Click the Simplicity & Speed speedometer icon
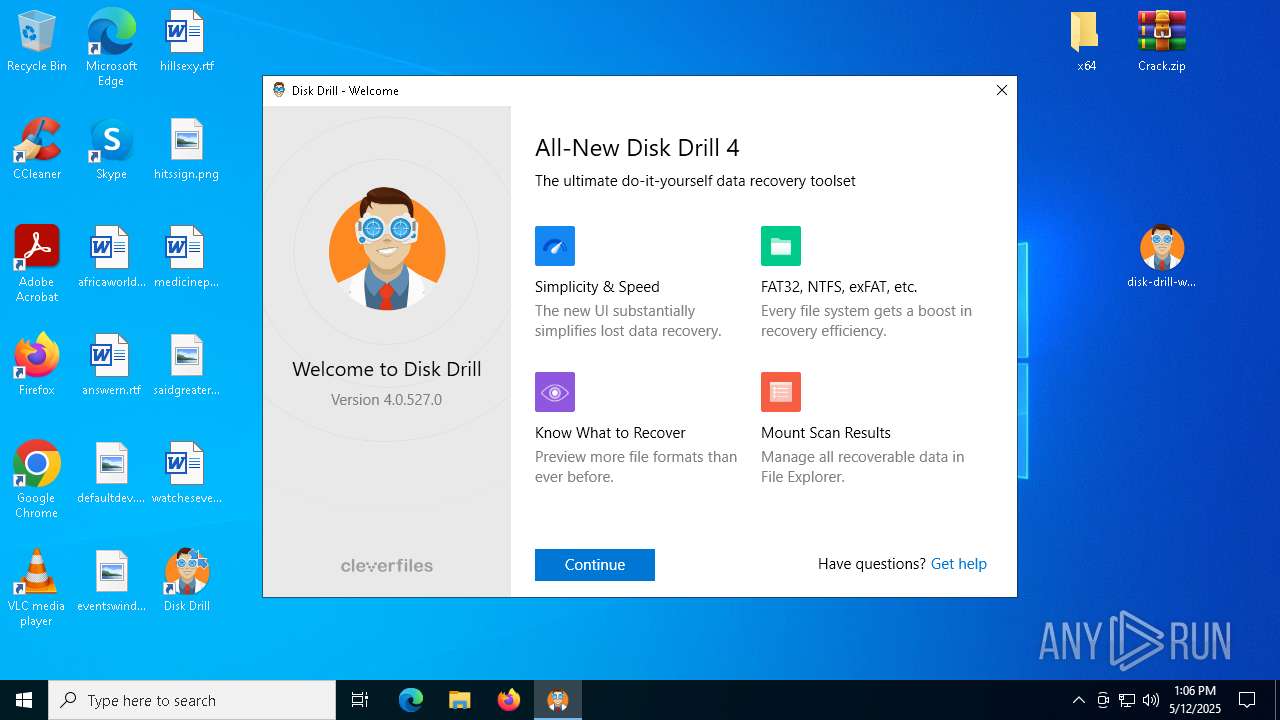 (x=554, y=246)
